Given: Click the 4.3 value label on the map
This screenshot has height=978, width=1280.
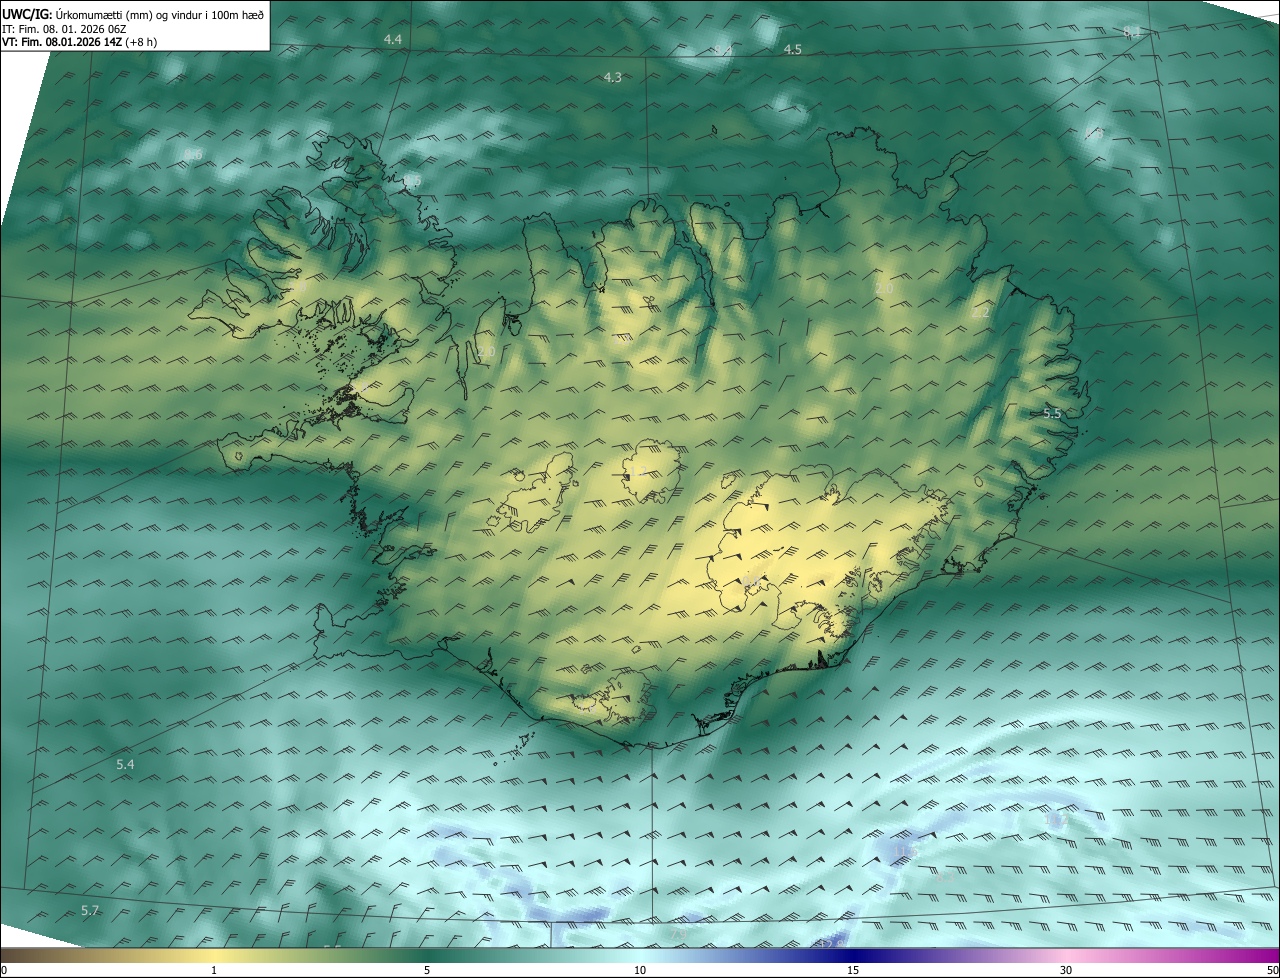Looking at the screenshot, I should (x=612, y=77).
